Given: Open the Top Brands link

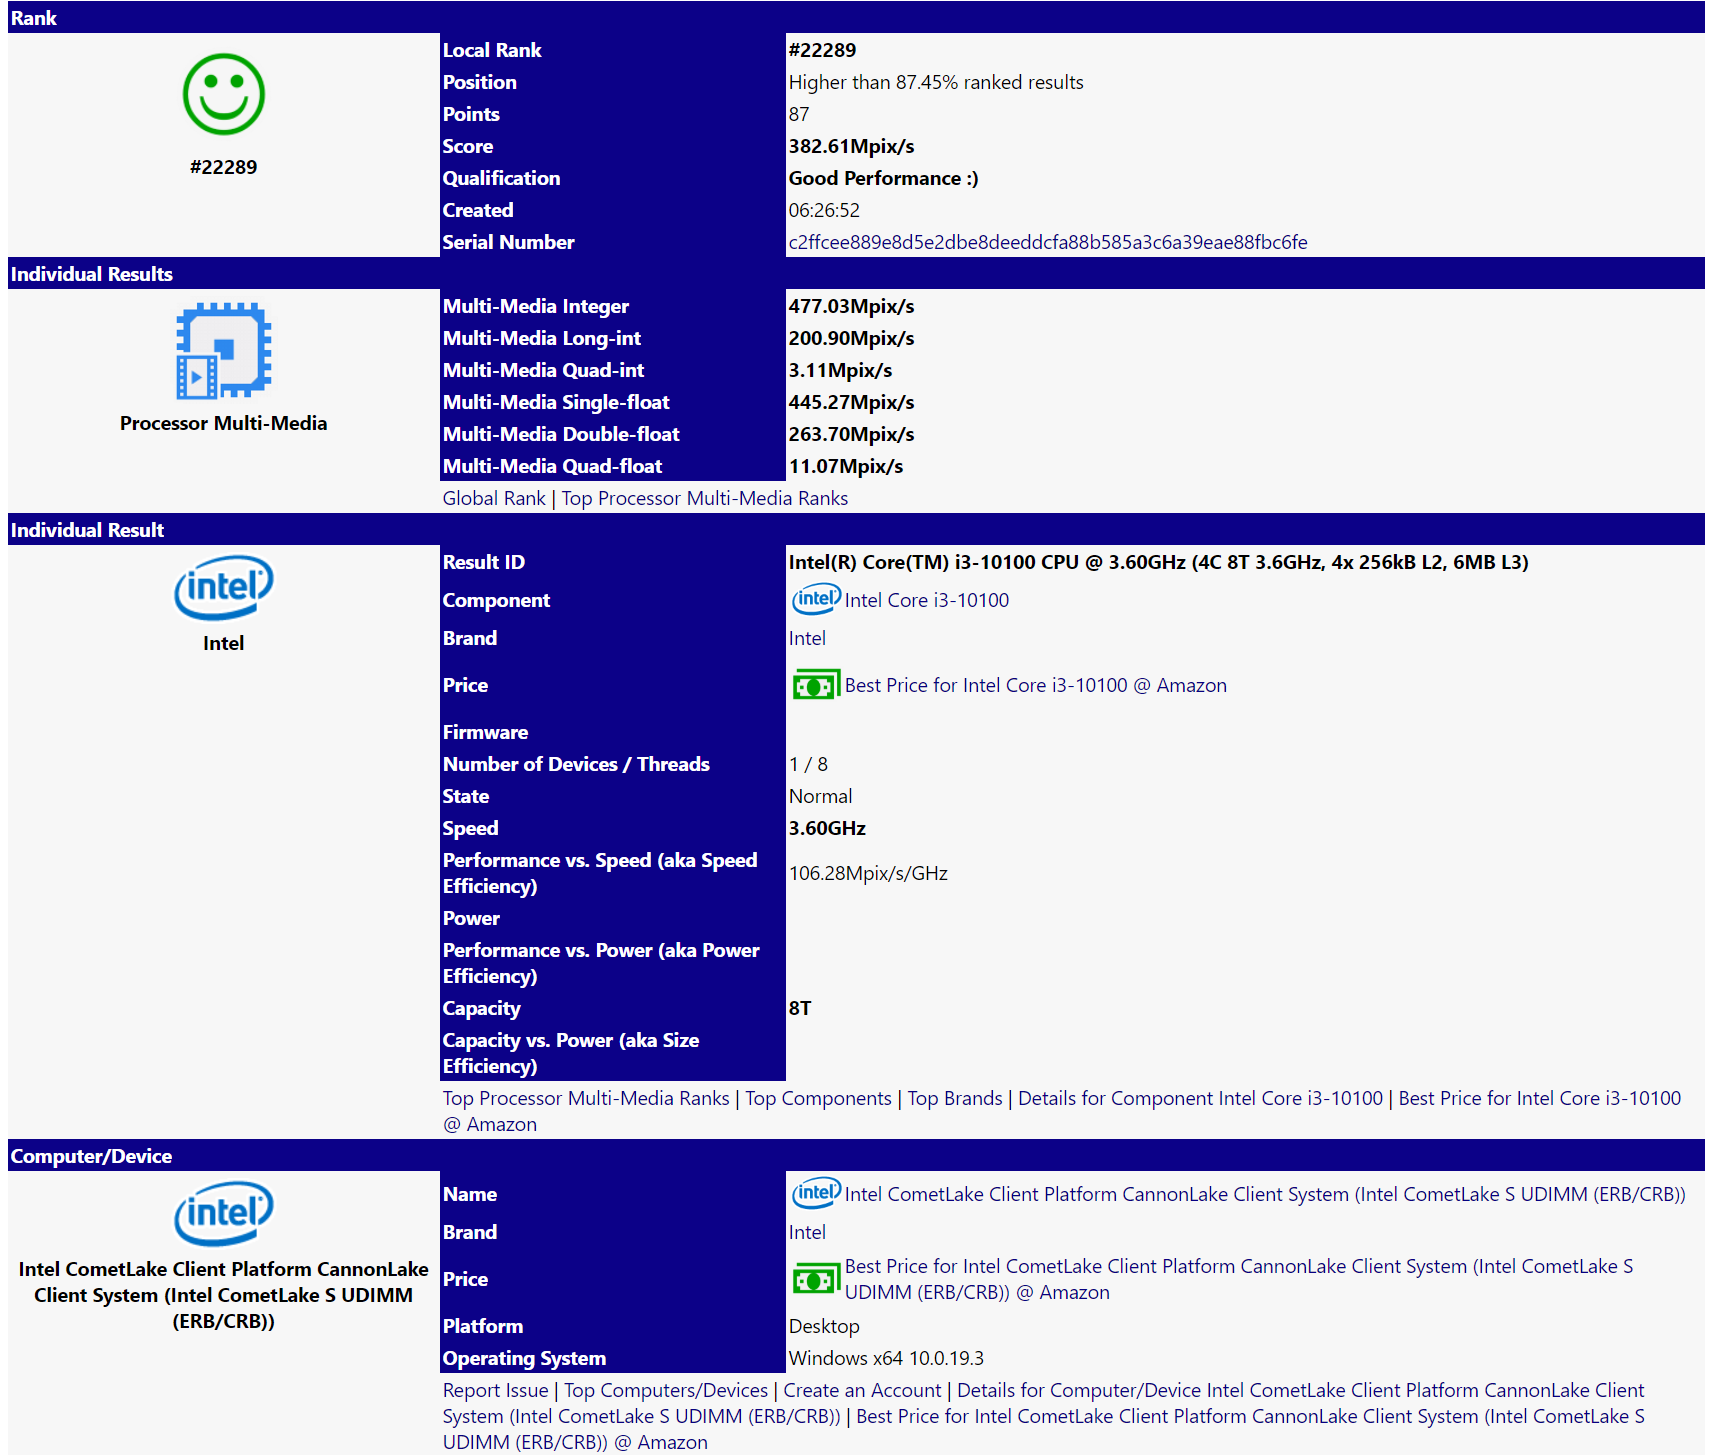Looking at the screenshot, I should (955, 1098).
